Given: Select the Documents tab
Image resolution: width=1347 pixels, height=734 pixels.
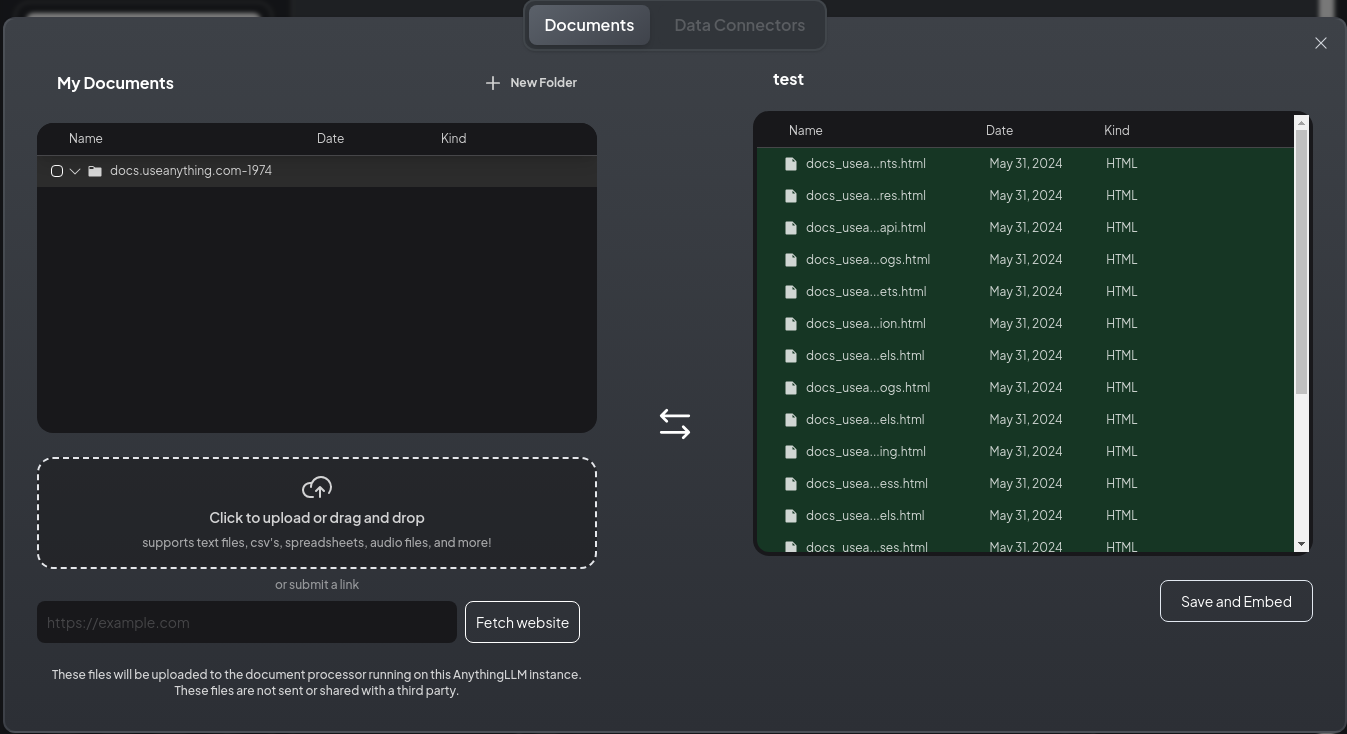Looking at the screenshot, I should tap(589, 25).
